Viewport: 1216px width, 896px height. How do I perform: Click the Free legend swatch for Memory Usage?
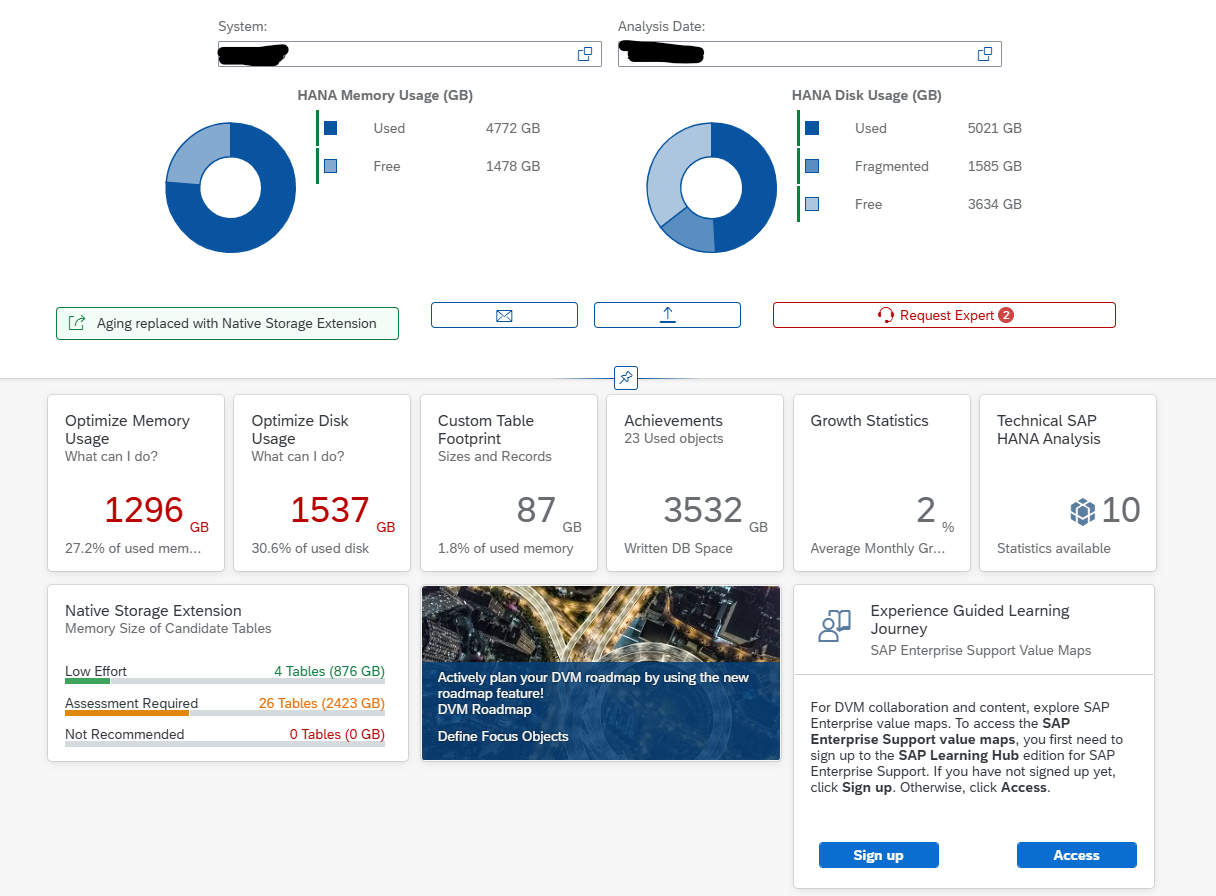coord(331,166)
